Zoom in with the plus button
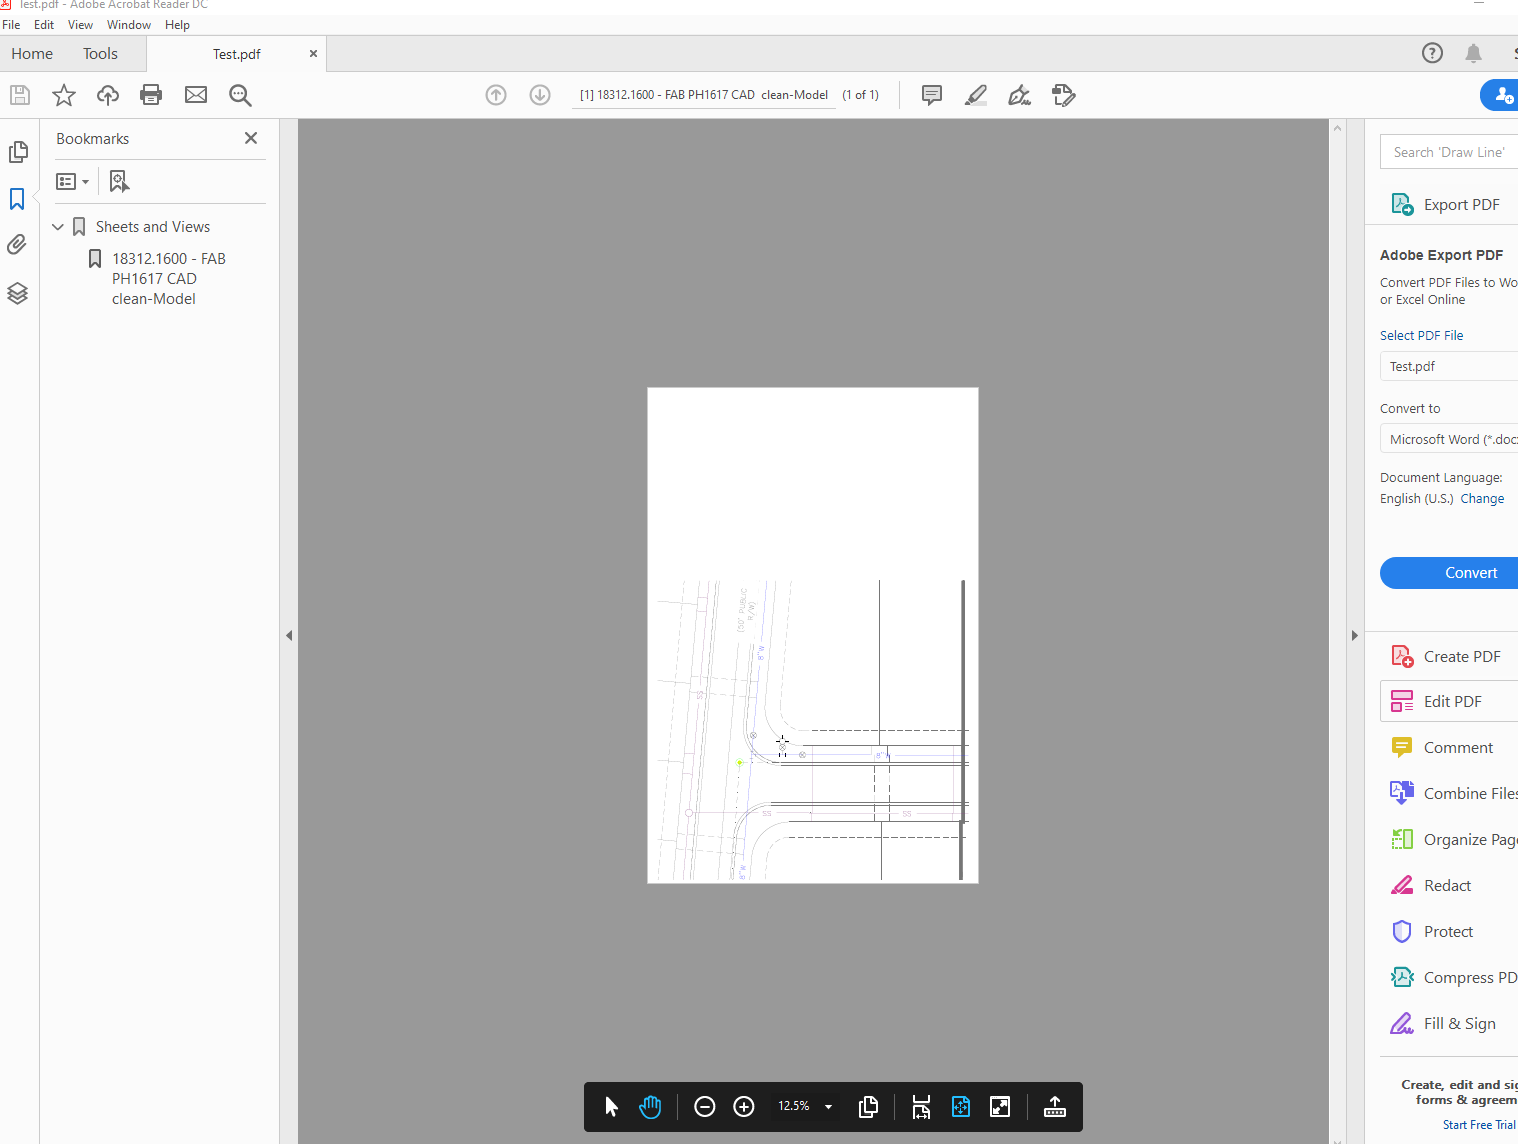1518x1144 pixels. pyautogui.click(x=744, y=1106)
